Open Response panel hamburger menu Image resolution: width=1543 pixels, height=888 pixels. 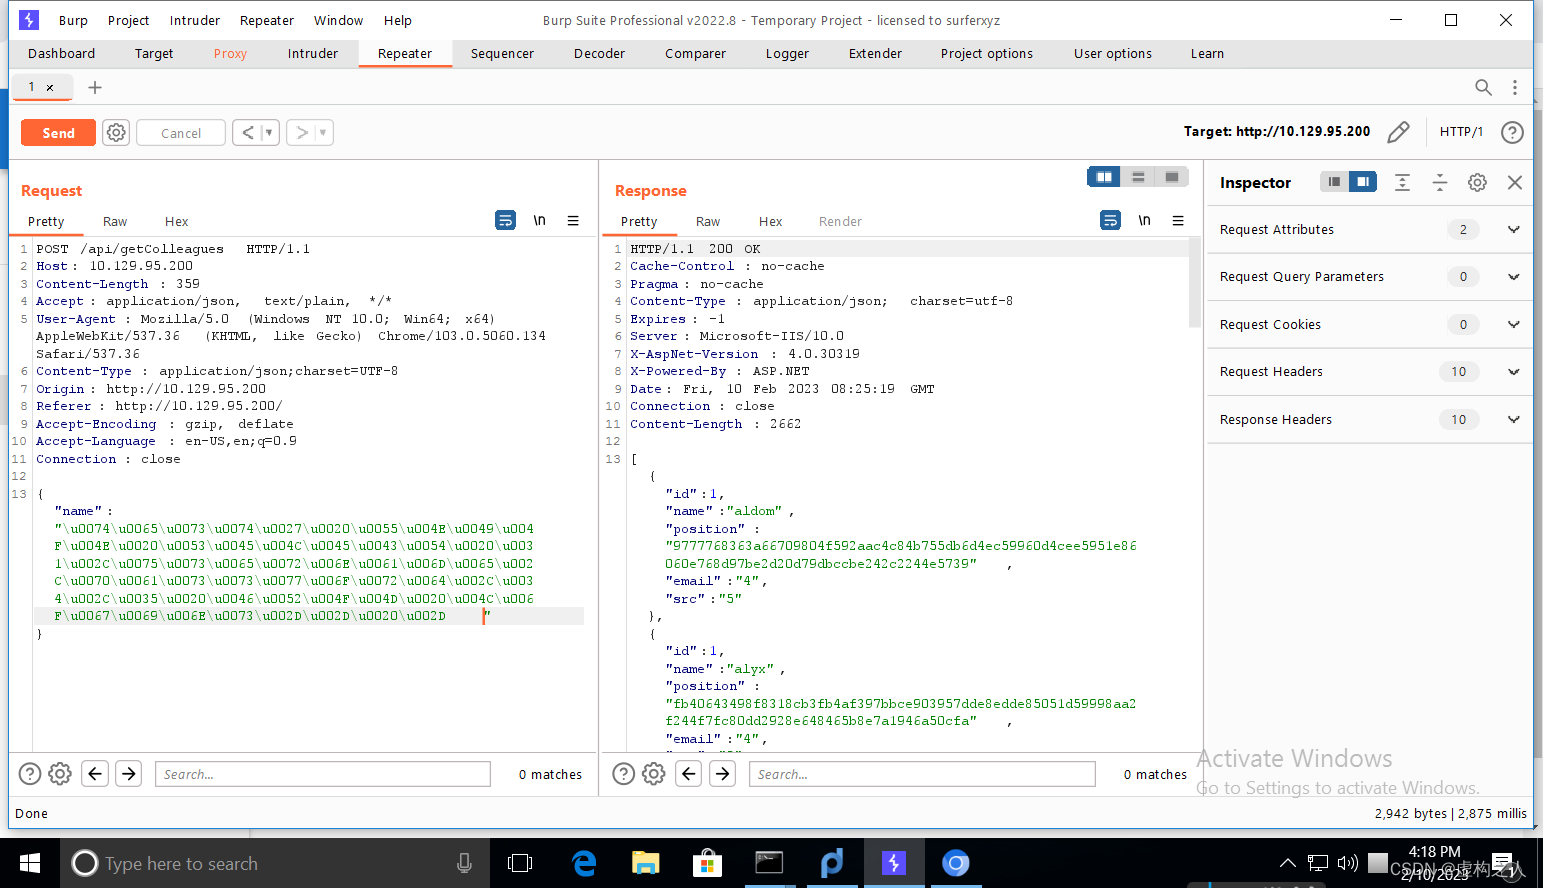tap(1178, 220)
